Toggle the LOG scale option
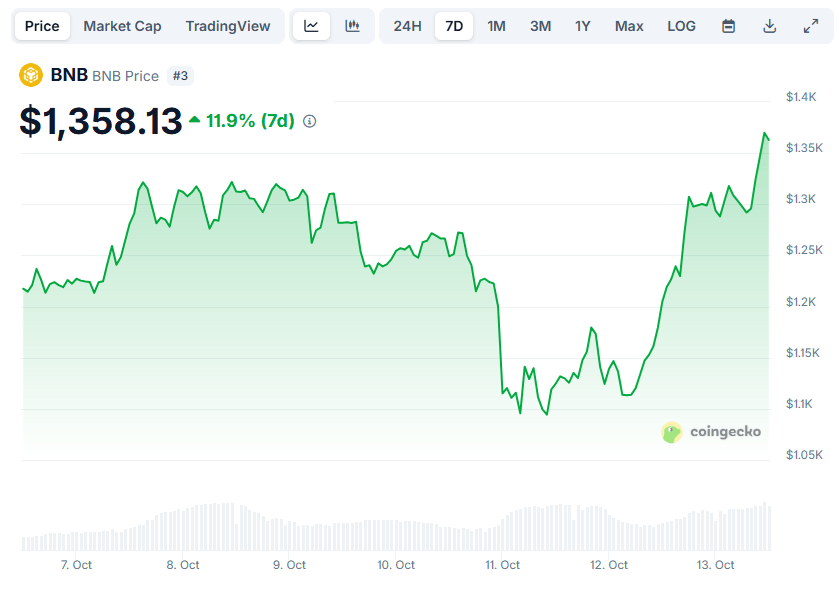839x593 pixels. tap(681, 26)
